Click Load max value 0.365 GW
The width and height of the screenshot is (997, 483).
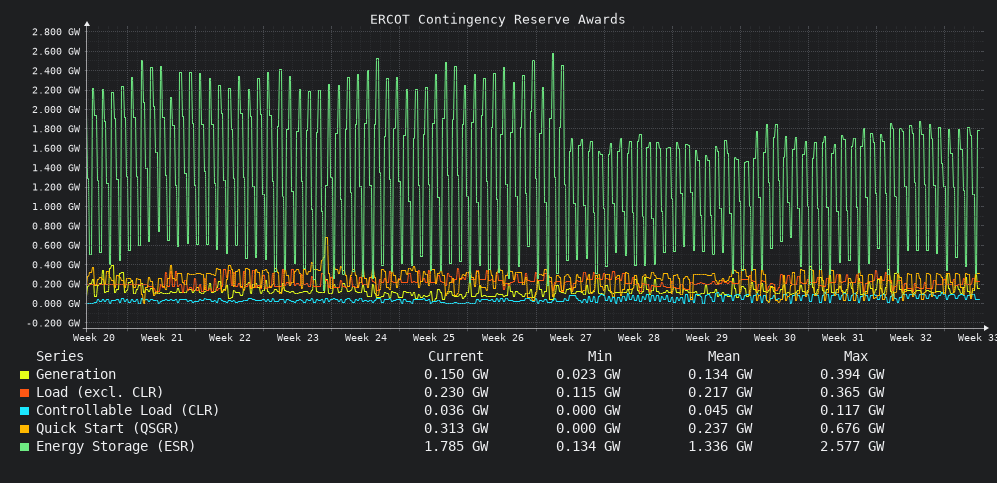[852, 393]
